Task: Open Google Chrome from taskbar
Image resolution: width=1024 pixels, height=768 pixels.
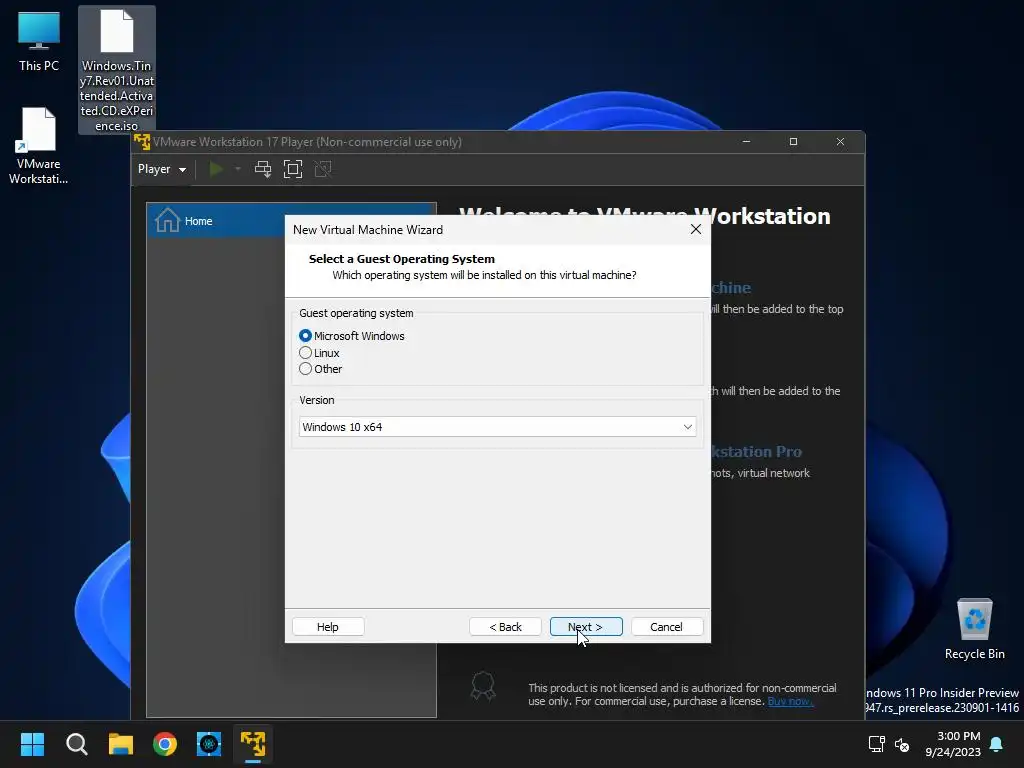Action: pyautogui.click(x=165, y=744)
